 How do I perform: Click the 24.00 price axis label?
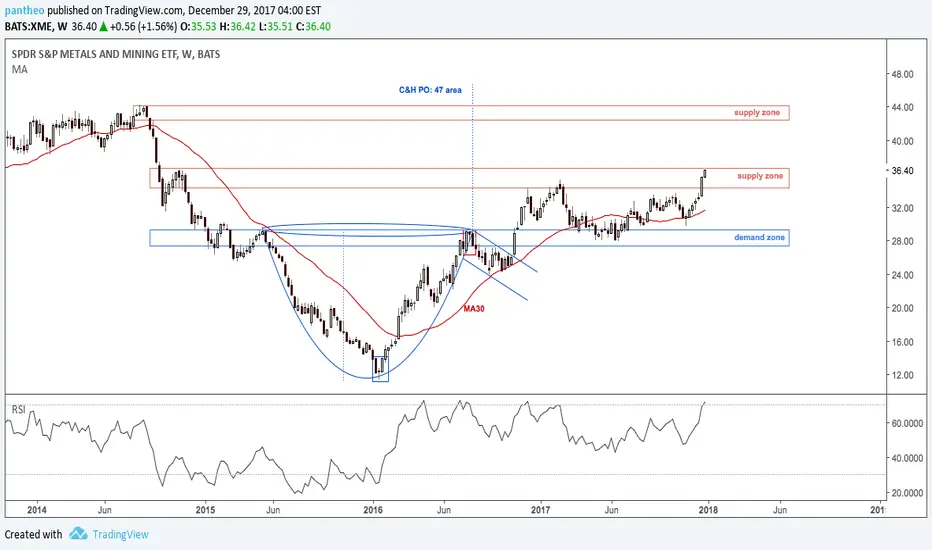click(902, 275)
